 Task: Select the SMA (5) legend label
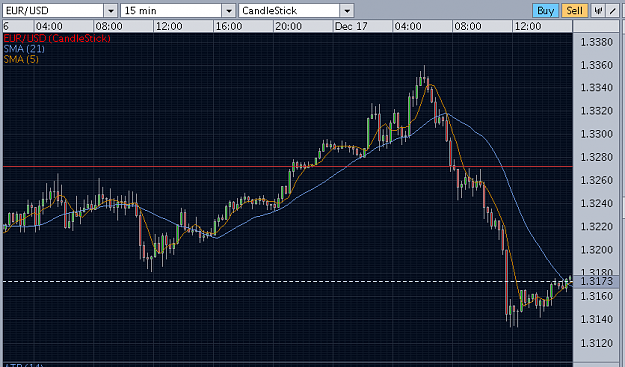click(21, 59)
